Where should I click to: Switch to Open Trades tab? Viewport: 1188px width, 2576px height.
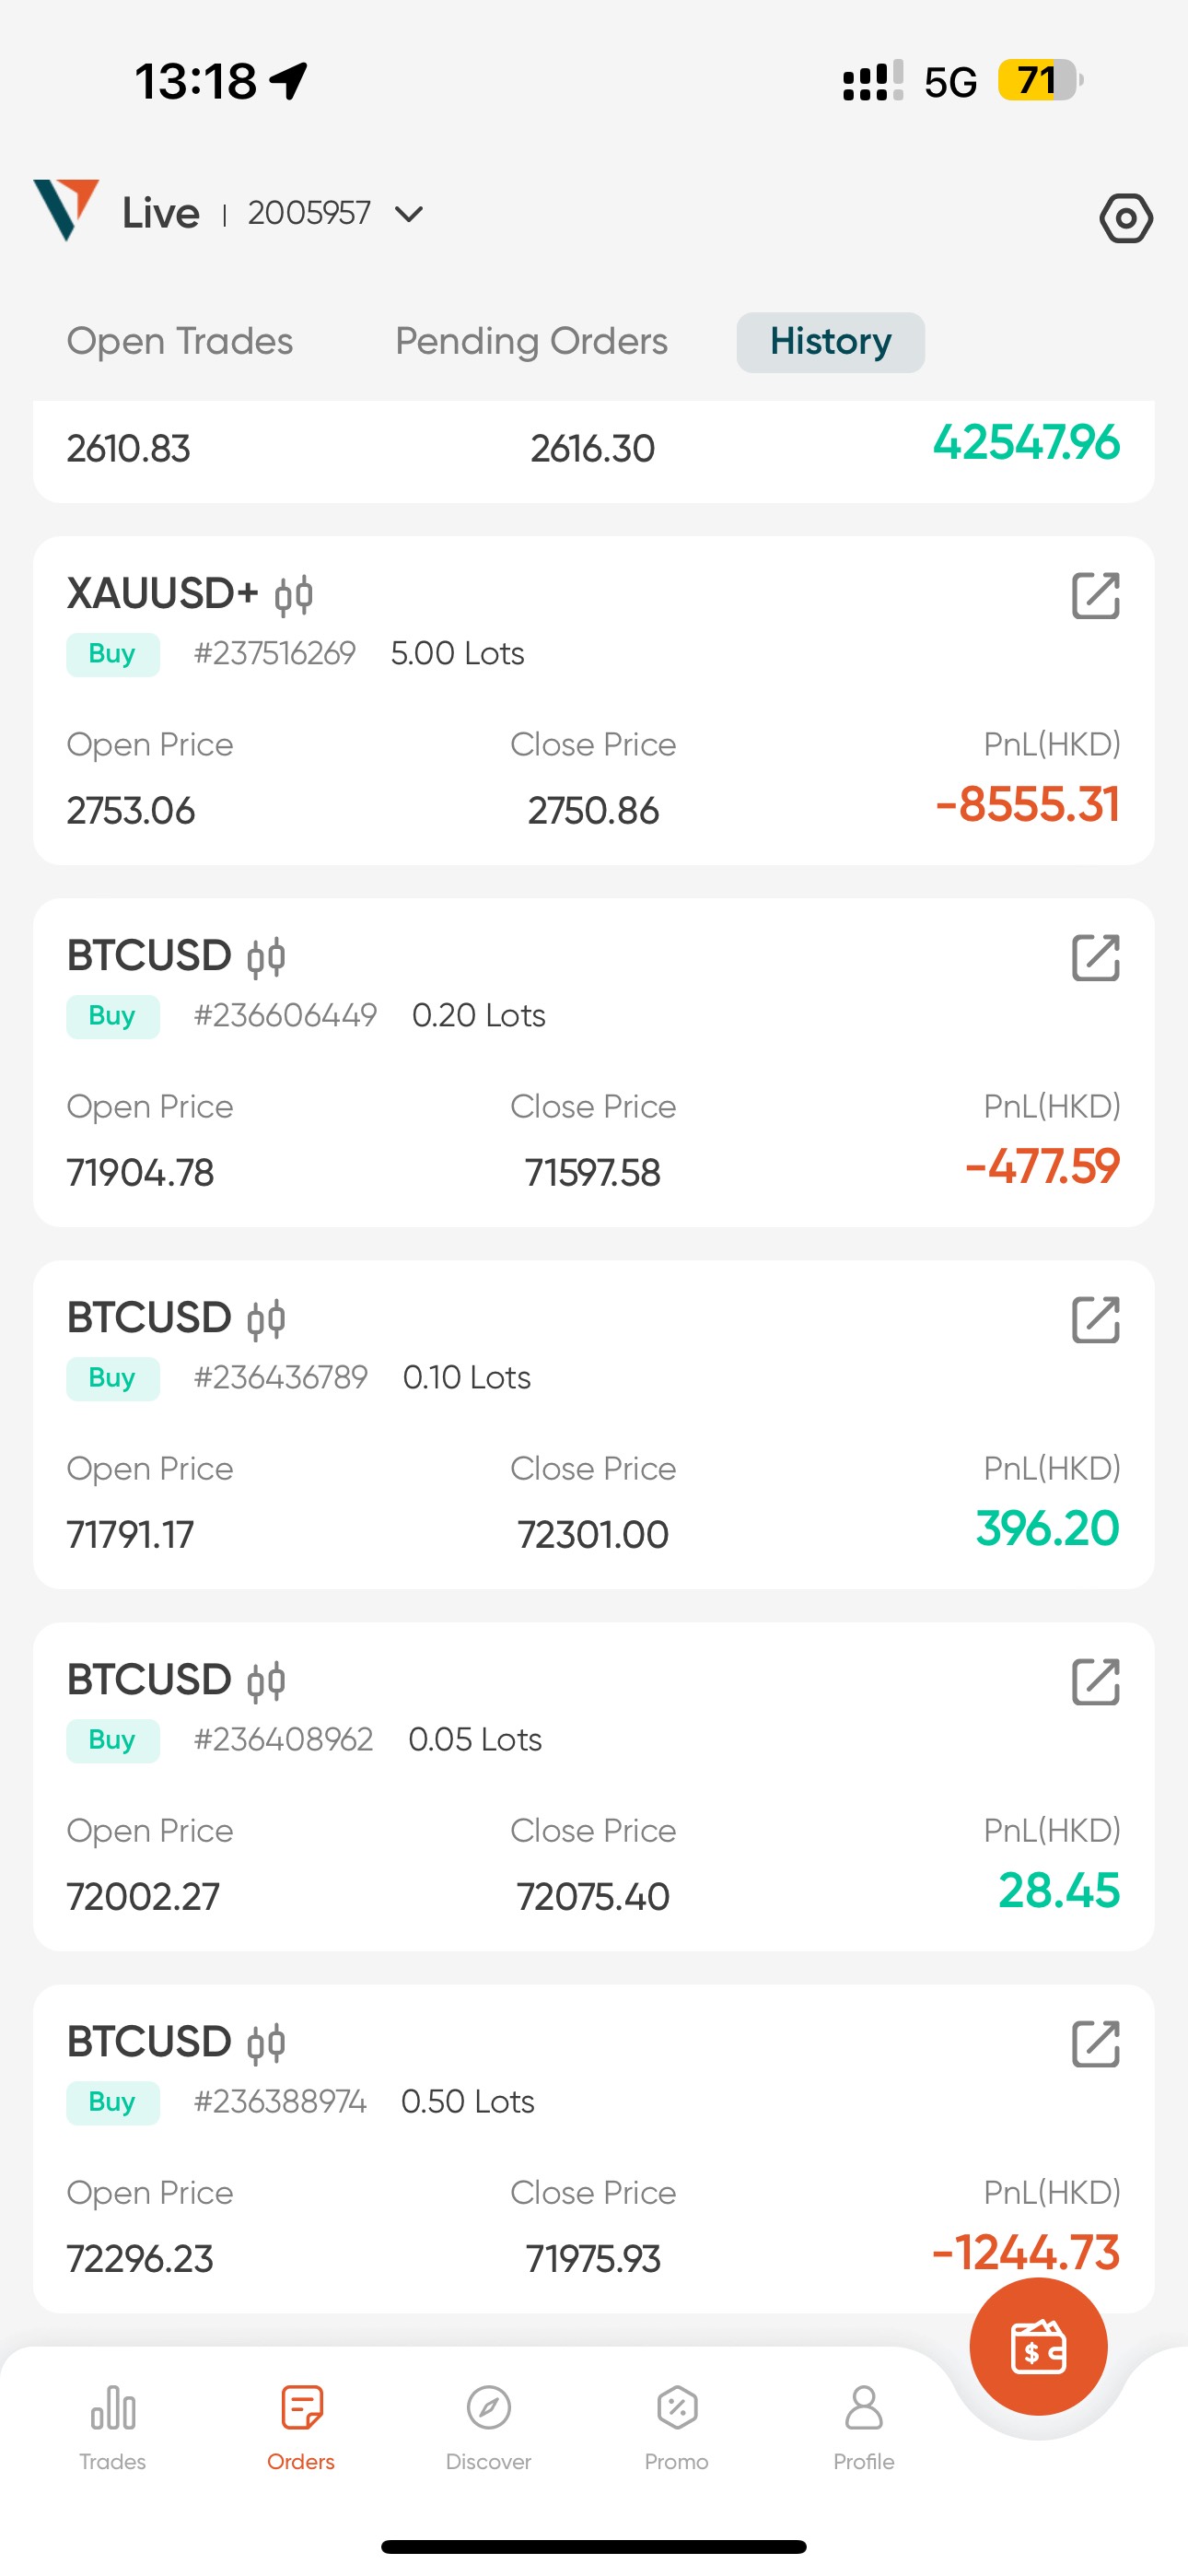tap(180, 342)
